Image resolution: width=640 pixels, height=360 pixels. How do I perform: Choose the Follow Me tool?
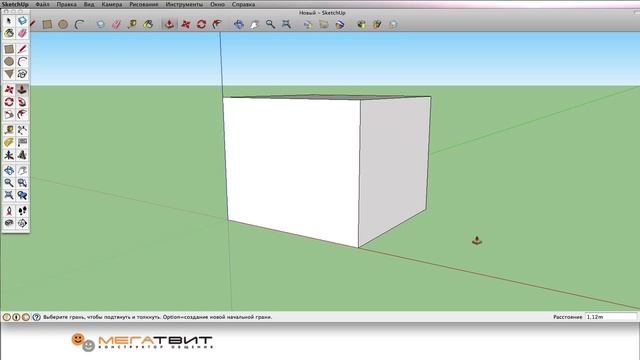22,102
